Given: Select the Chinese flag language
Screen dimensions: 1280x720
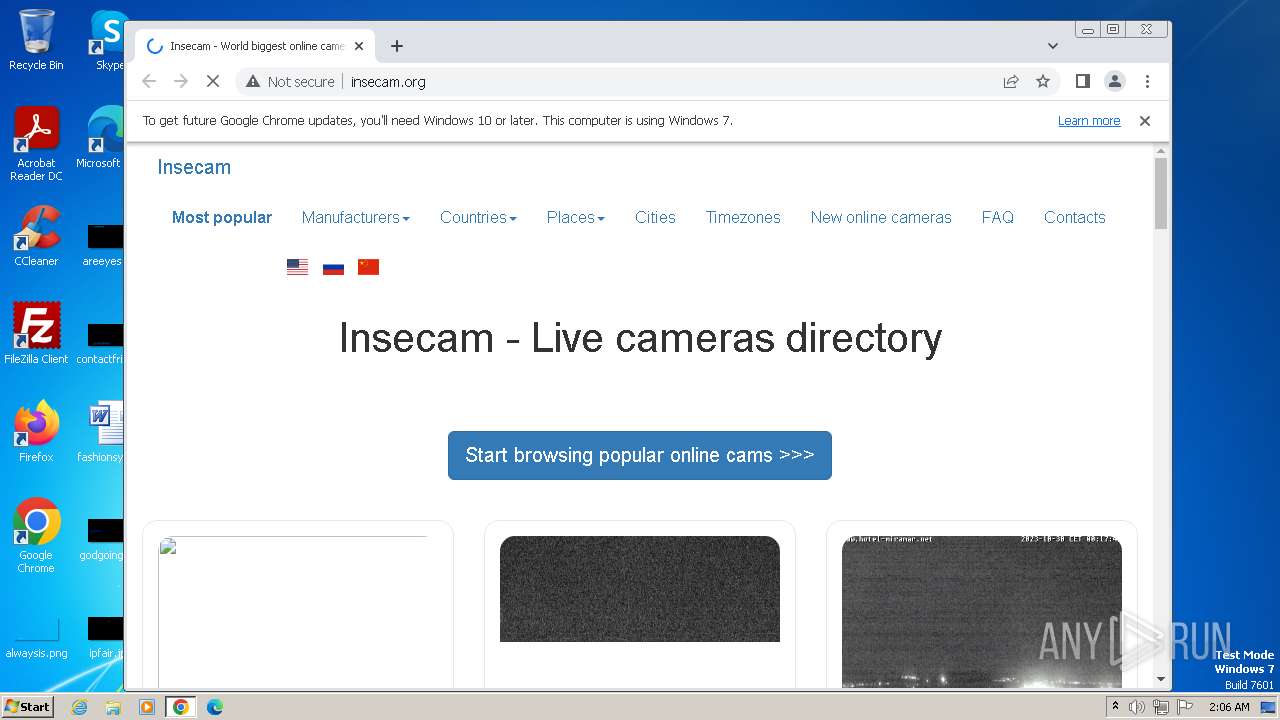Looking at the screenshot, I should (369, 267).
